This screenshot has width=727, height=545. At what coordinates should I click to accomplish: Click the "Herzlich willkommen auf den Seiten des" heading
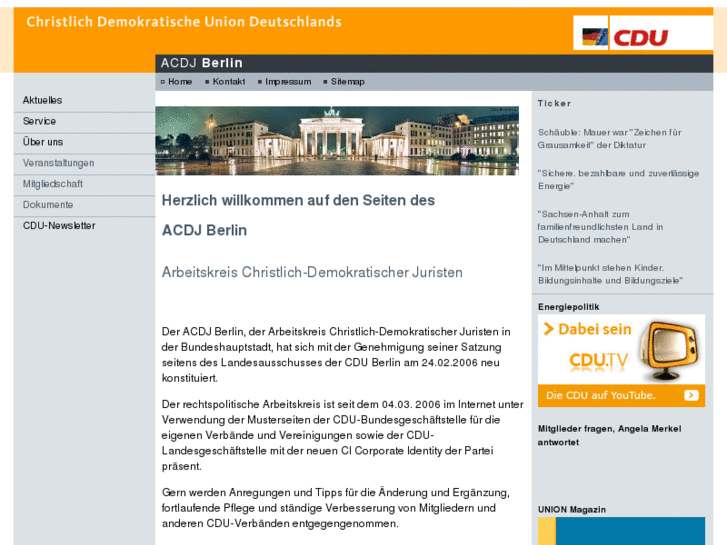pos(298,200)
